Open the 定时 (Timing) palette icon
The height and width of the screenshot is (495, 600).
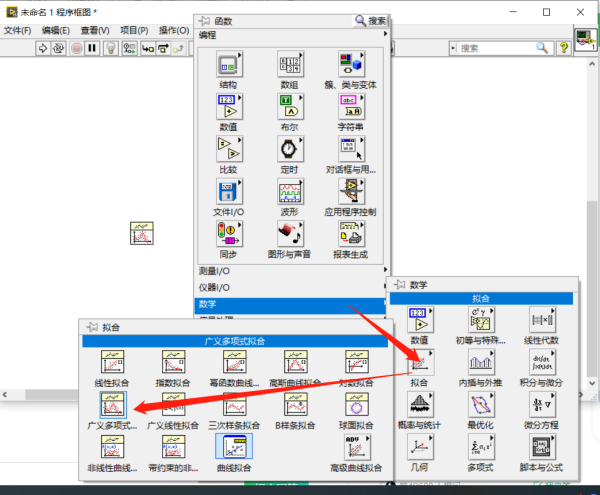coord(289,148)
